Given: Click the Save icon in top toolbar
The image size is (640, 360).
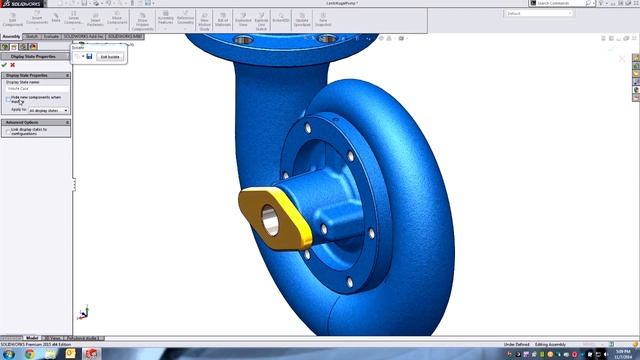Looking at the screenshot, I should [x=84, y=3].
